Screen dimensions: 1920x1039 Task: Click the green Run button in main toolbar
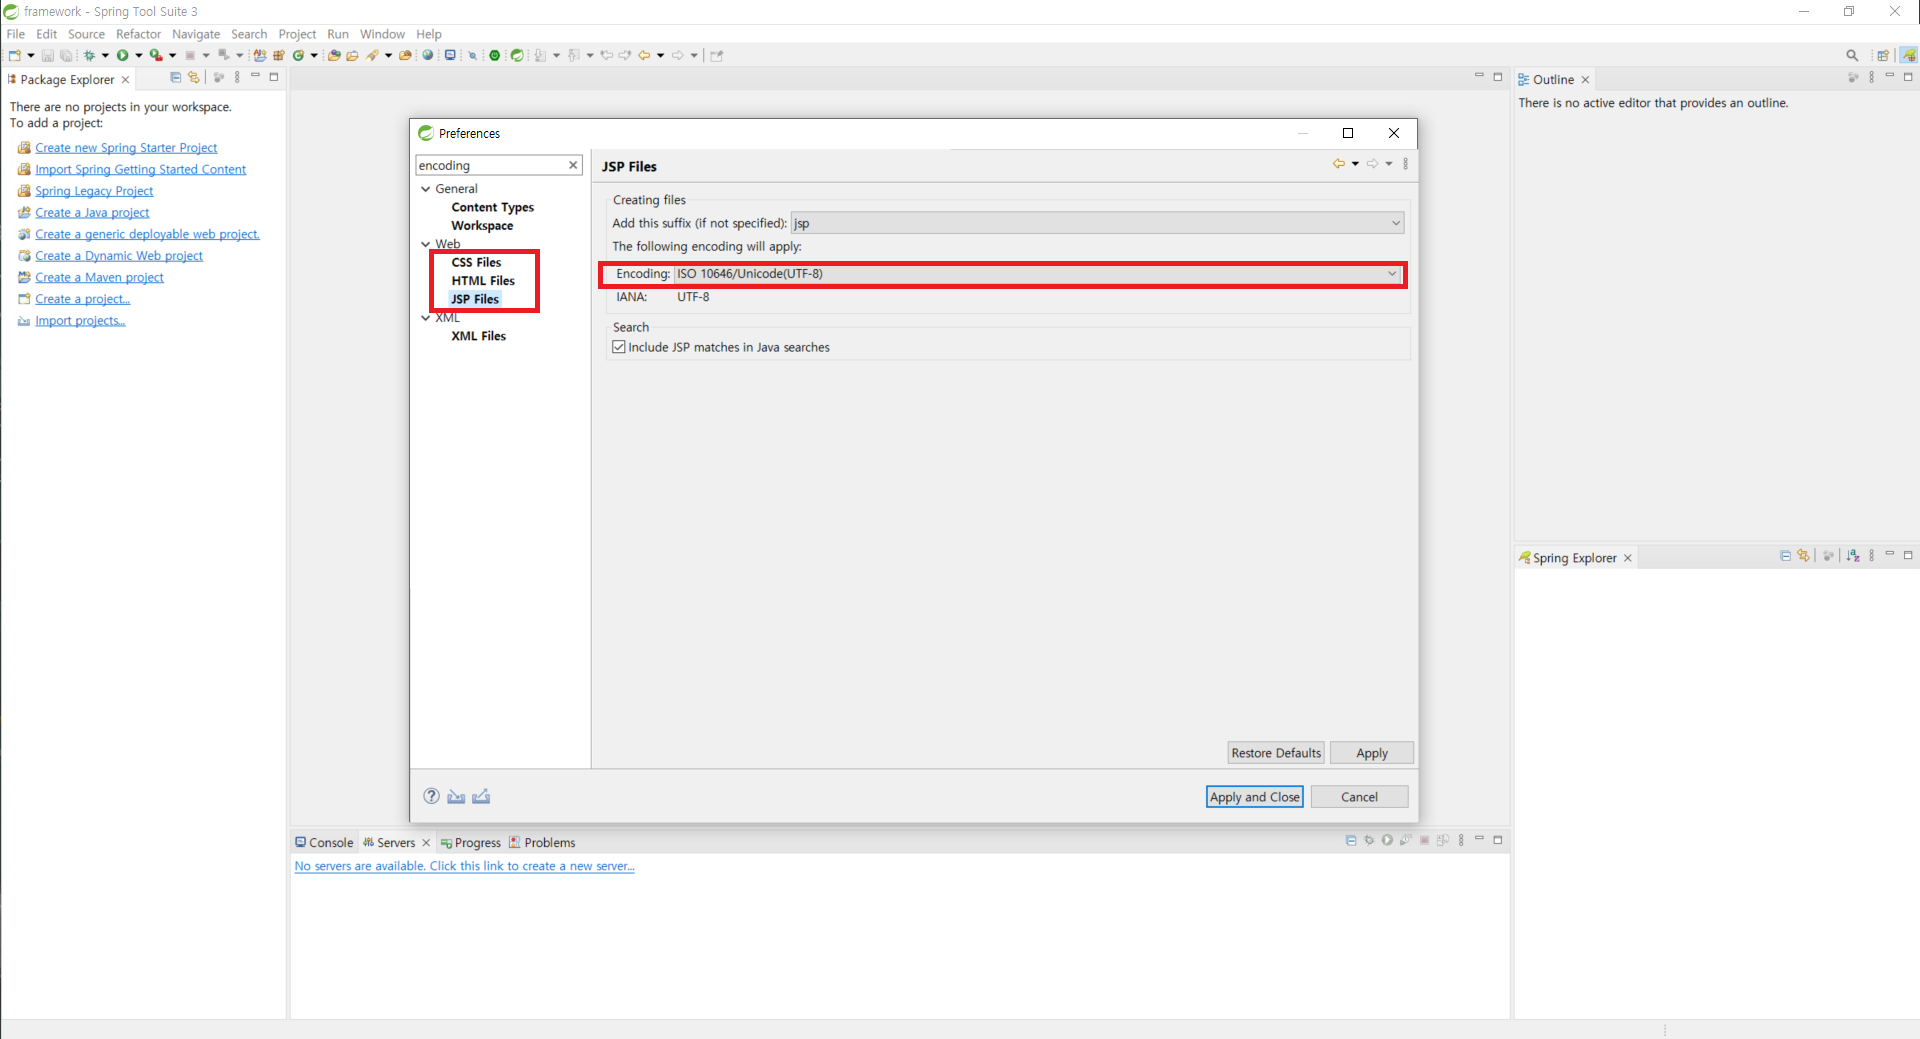pos(122,55)
